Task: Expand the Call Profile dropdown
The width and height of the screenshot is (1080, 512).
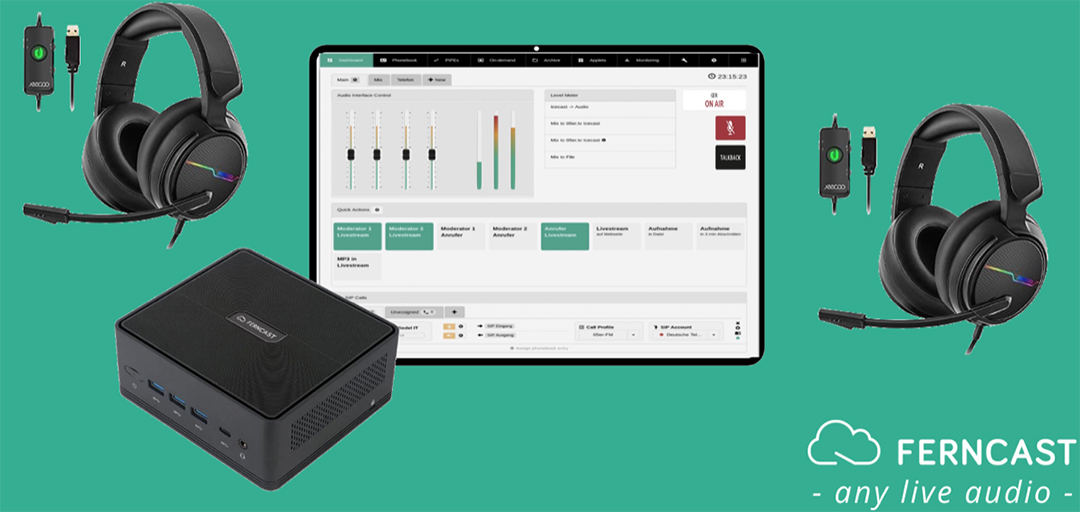Action: (608, 336)
